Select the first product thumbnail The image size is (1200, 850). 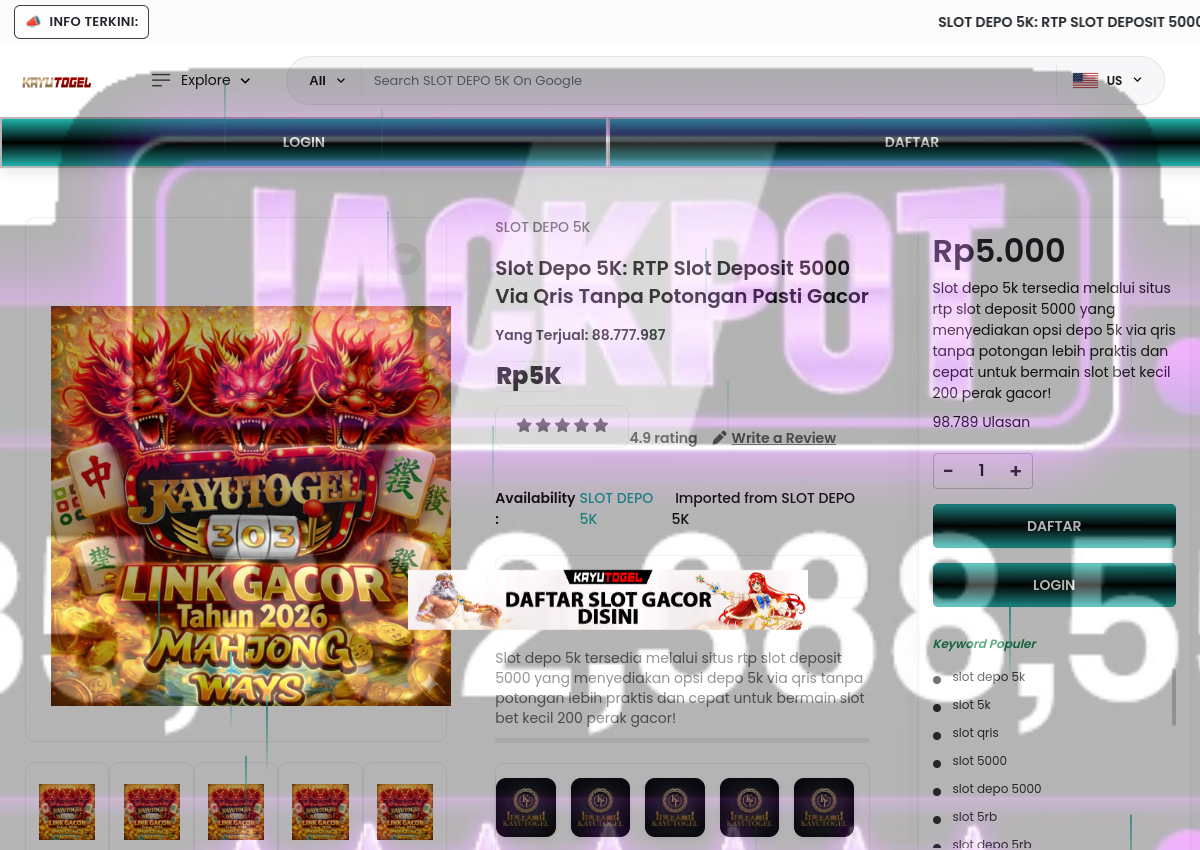[67, 811]
